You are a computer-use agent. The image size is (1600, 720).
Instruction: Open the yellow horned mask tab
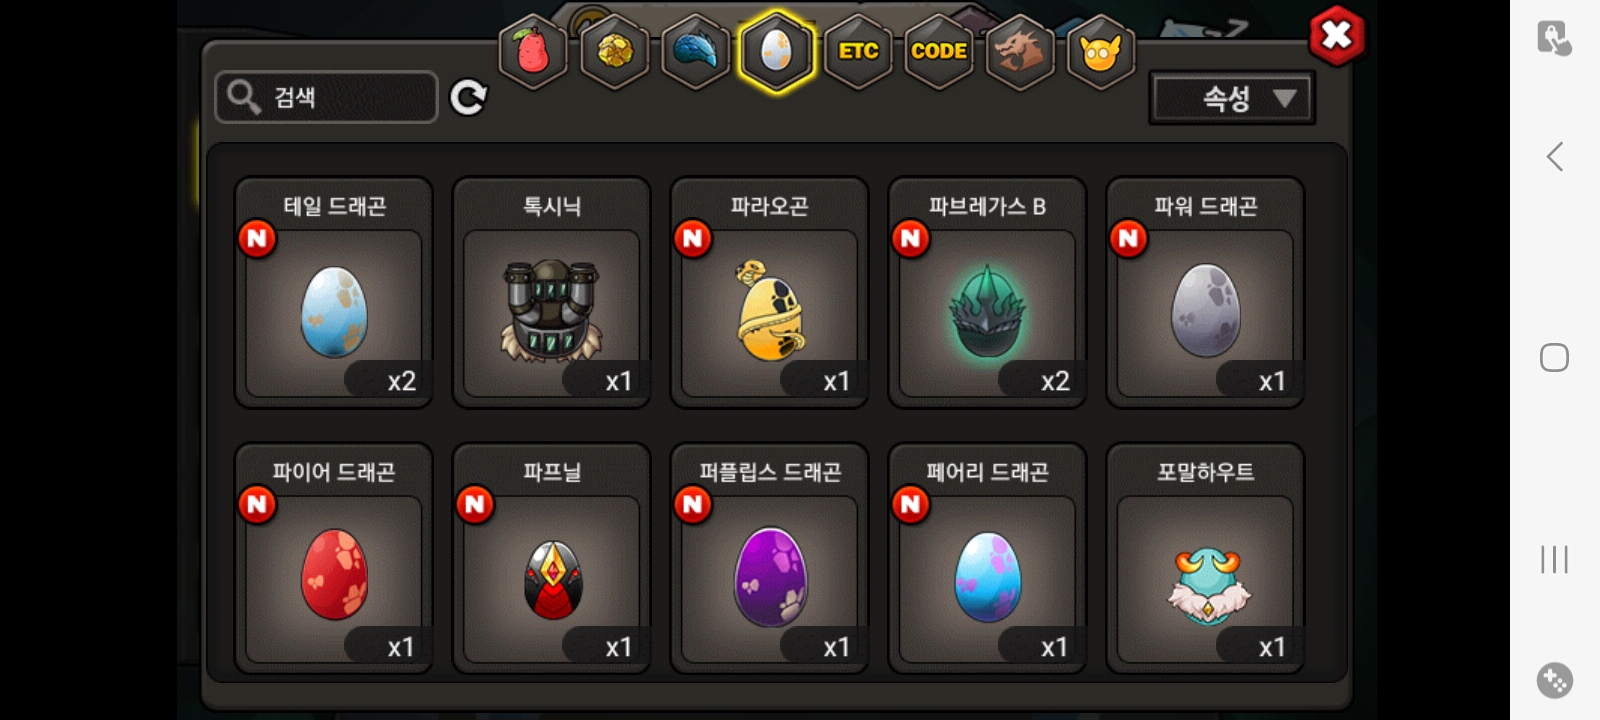tap(1100, 51)
